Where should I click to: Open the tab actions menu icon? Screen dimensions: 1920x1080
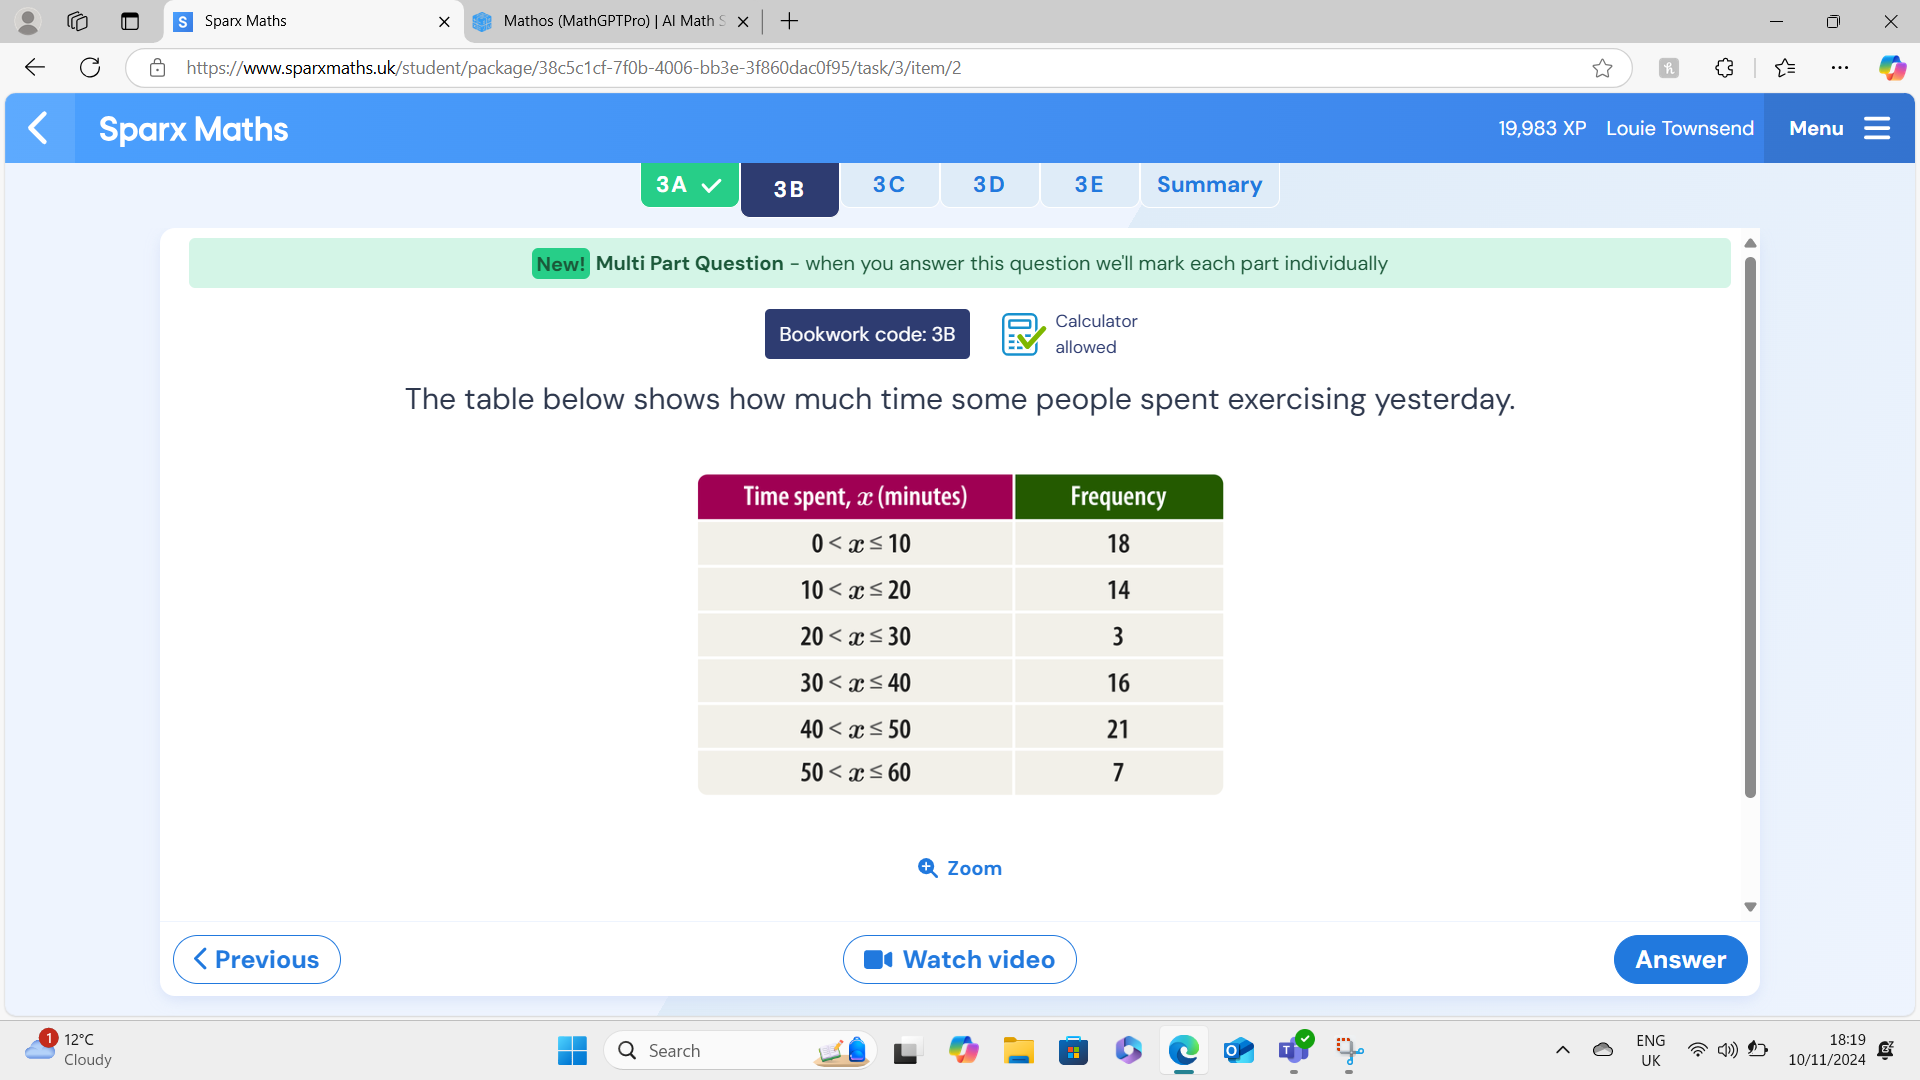[x=130, y=21]
